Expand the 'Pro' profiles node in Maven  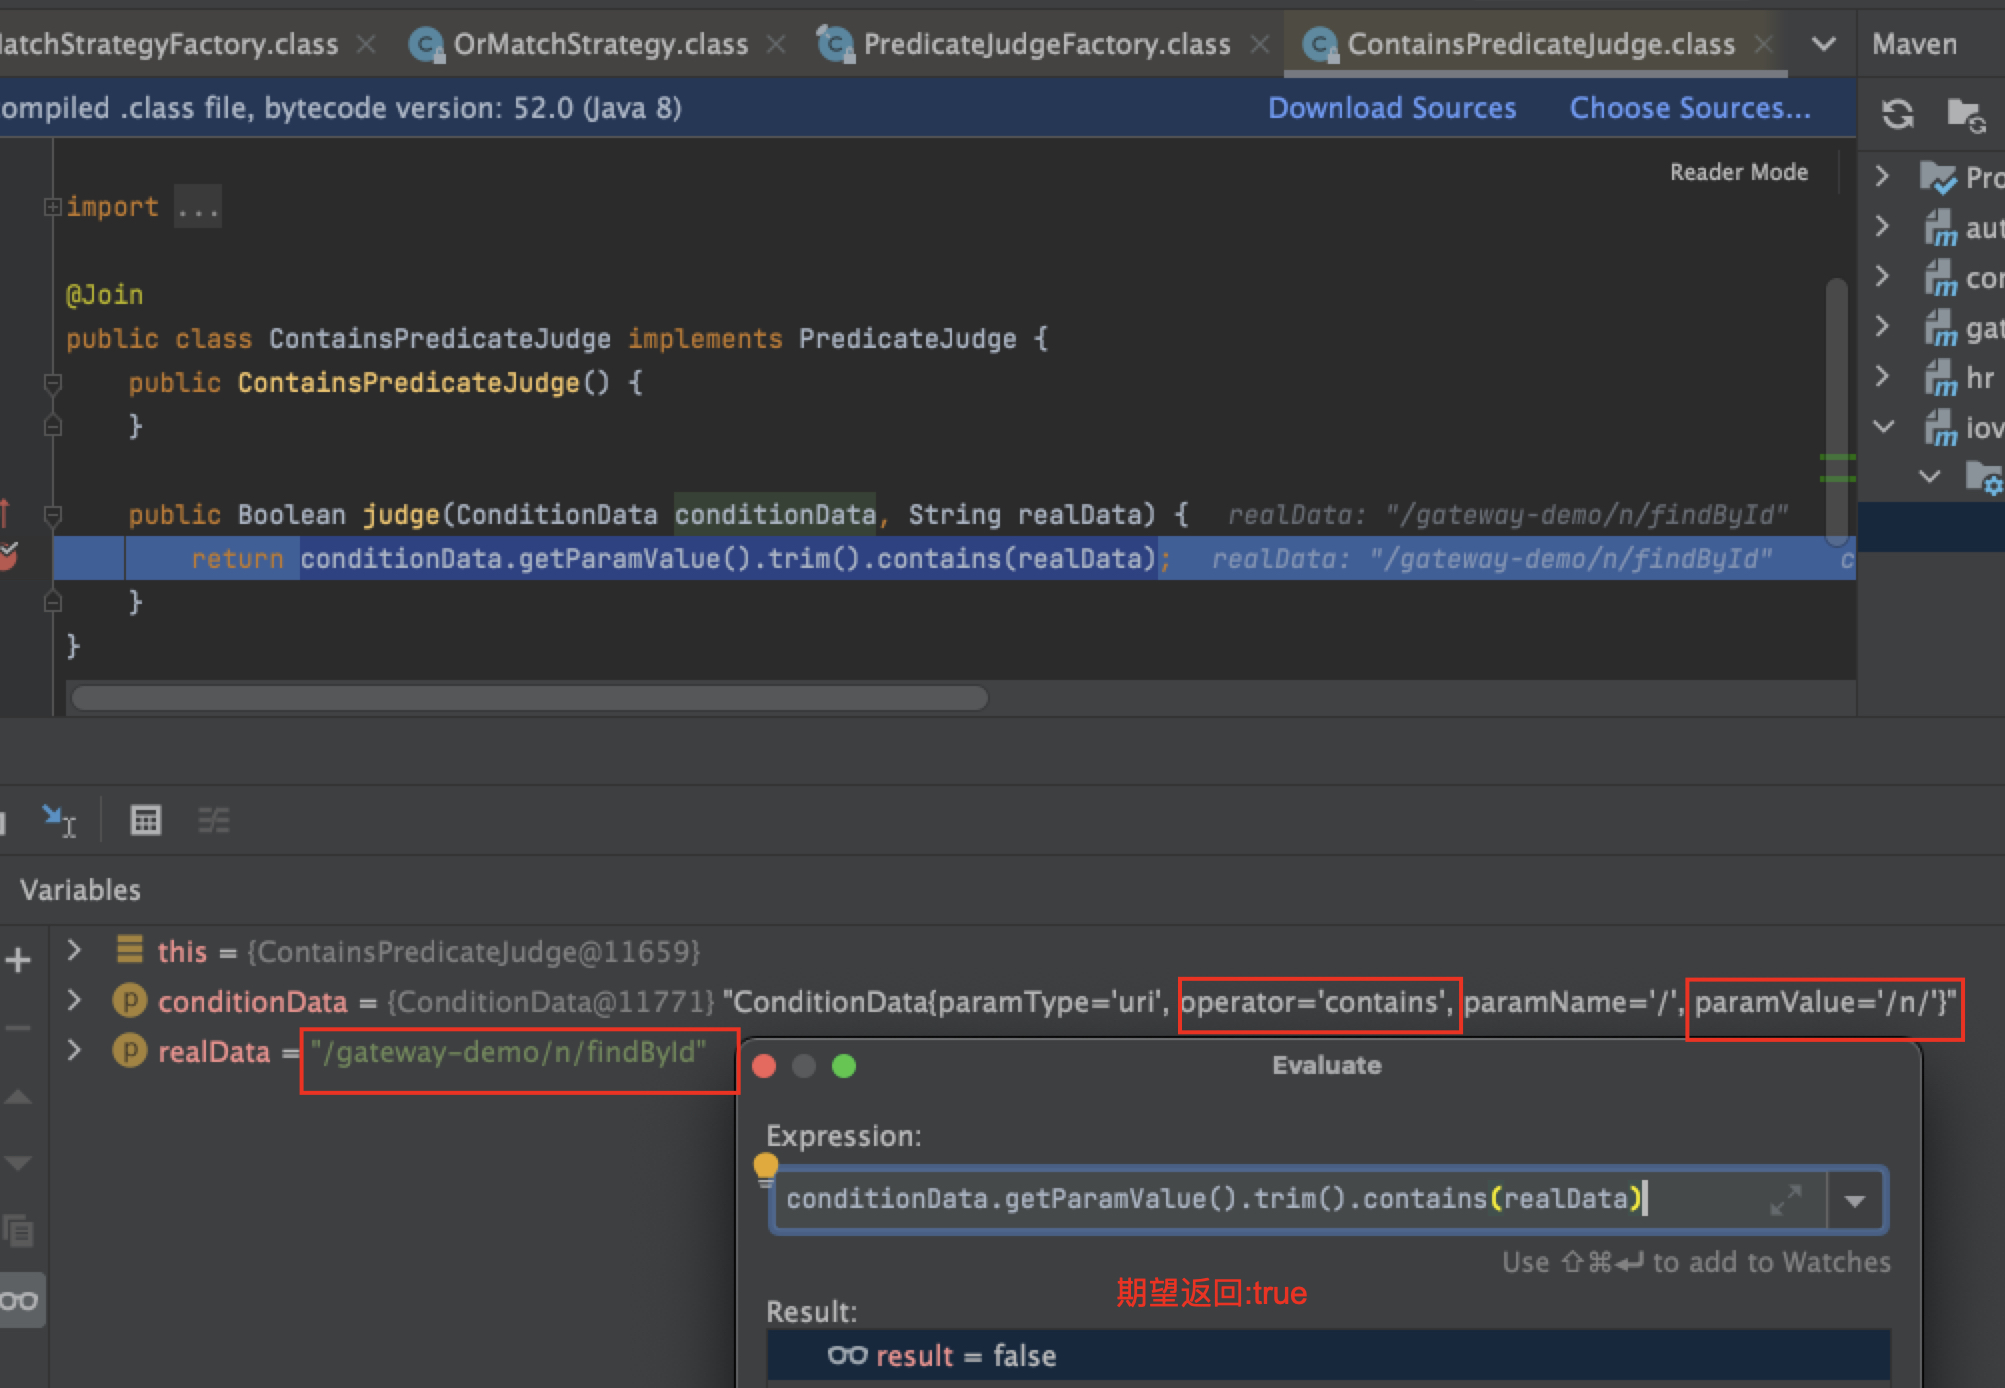coord(1882,176)
